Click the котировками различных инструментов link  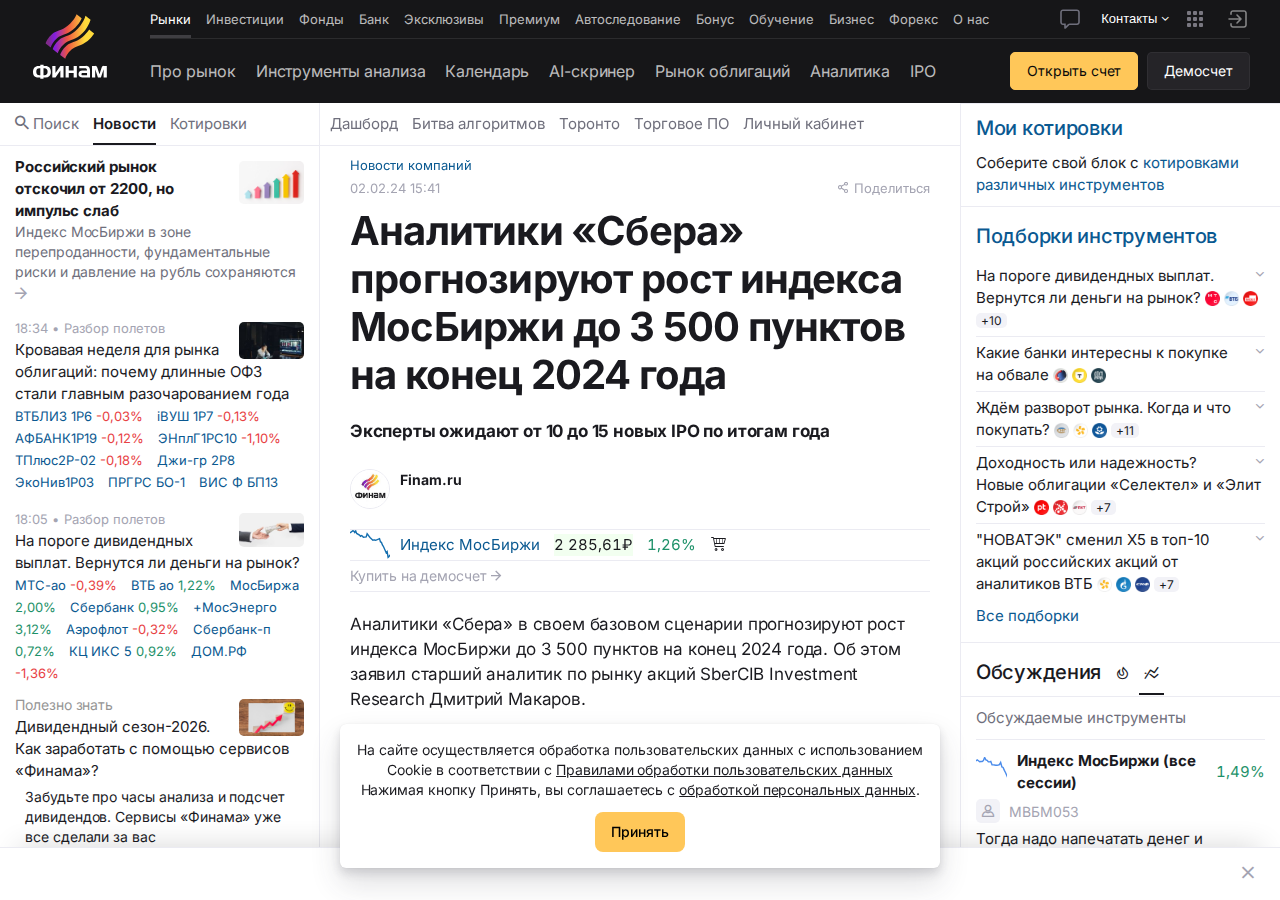[x=1107, y=173]
